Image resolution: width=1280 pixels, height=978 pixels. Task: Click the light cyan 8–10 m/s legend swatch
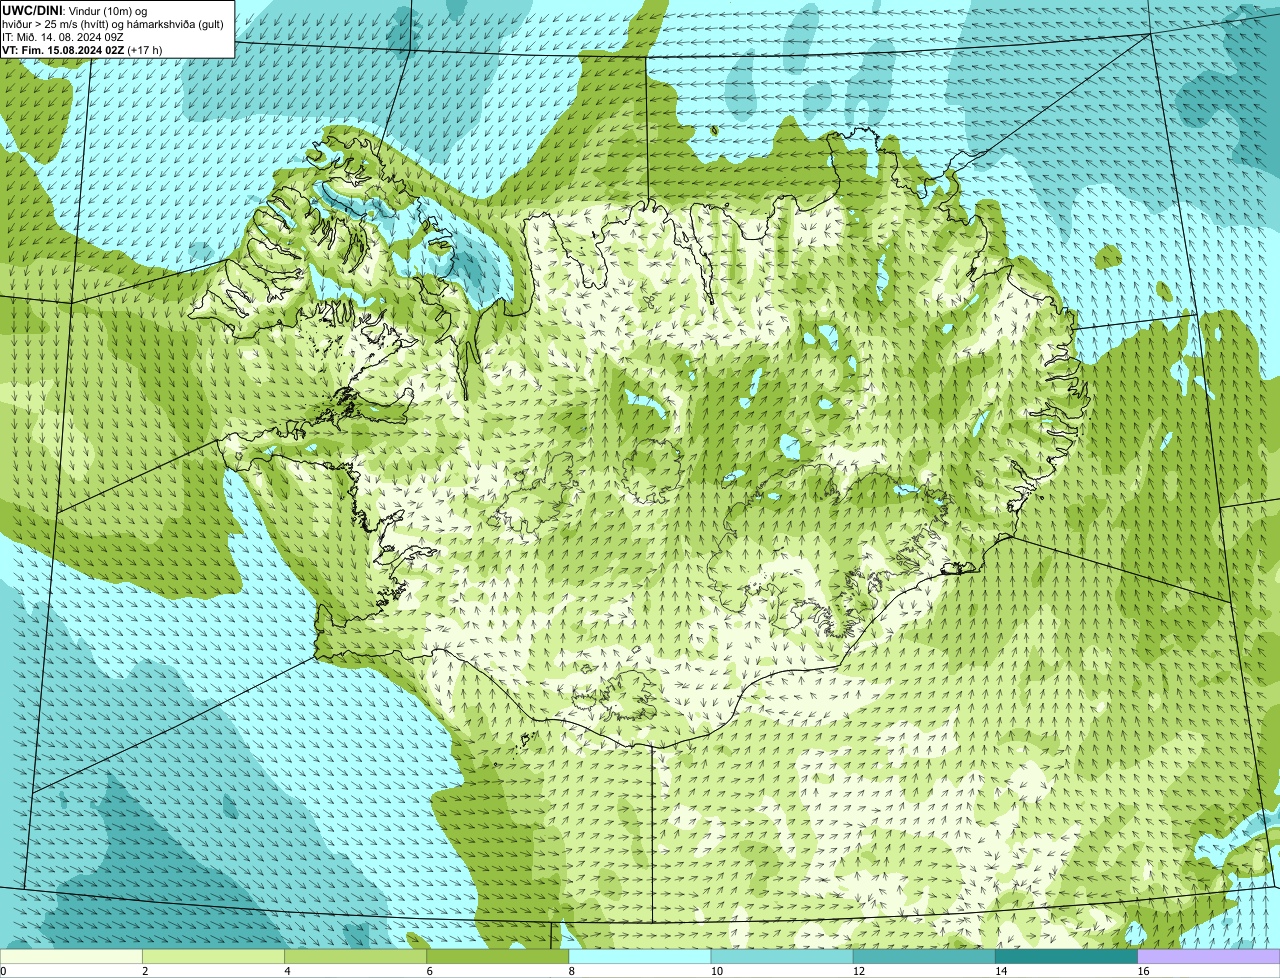640,956
